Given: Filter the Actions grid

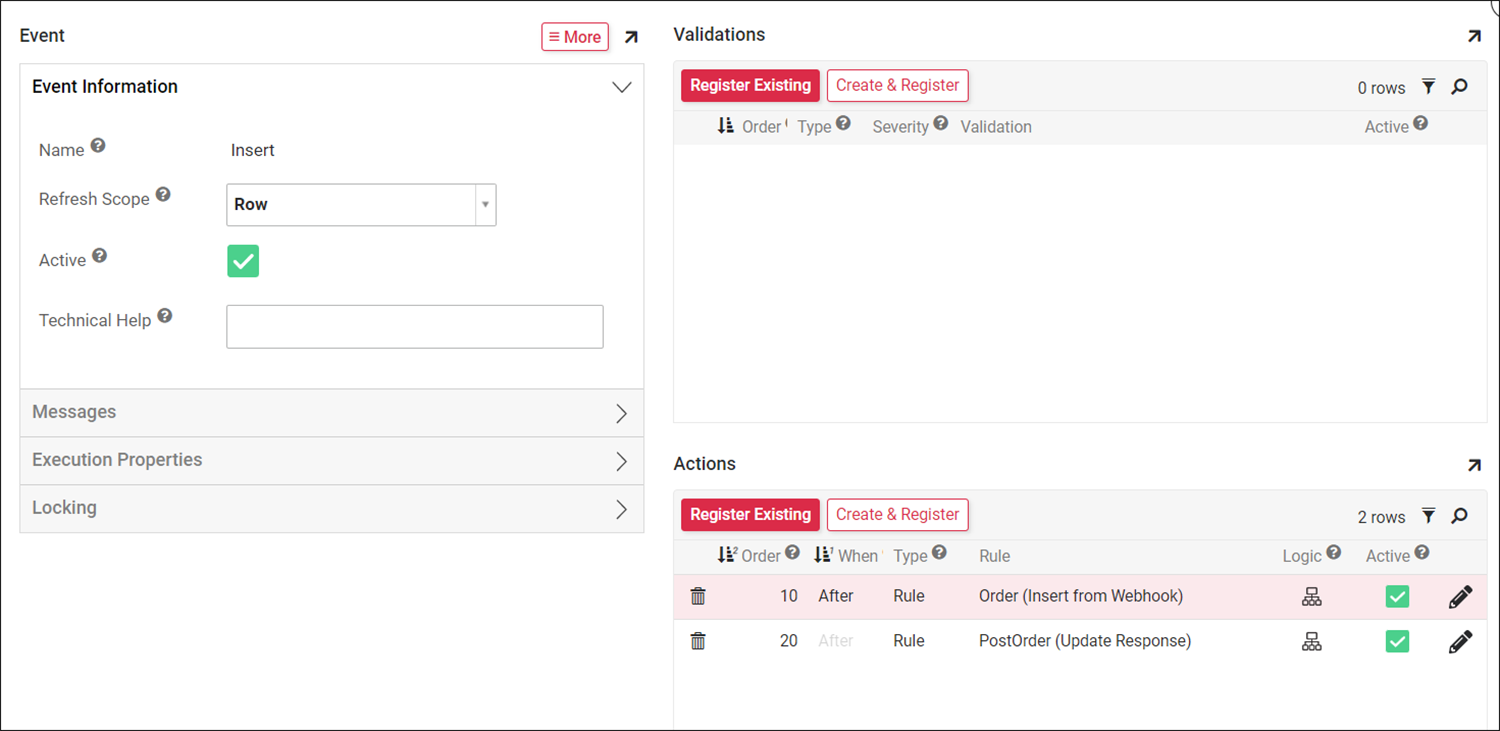Looking at the screenshot, I should [1428, 516].
